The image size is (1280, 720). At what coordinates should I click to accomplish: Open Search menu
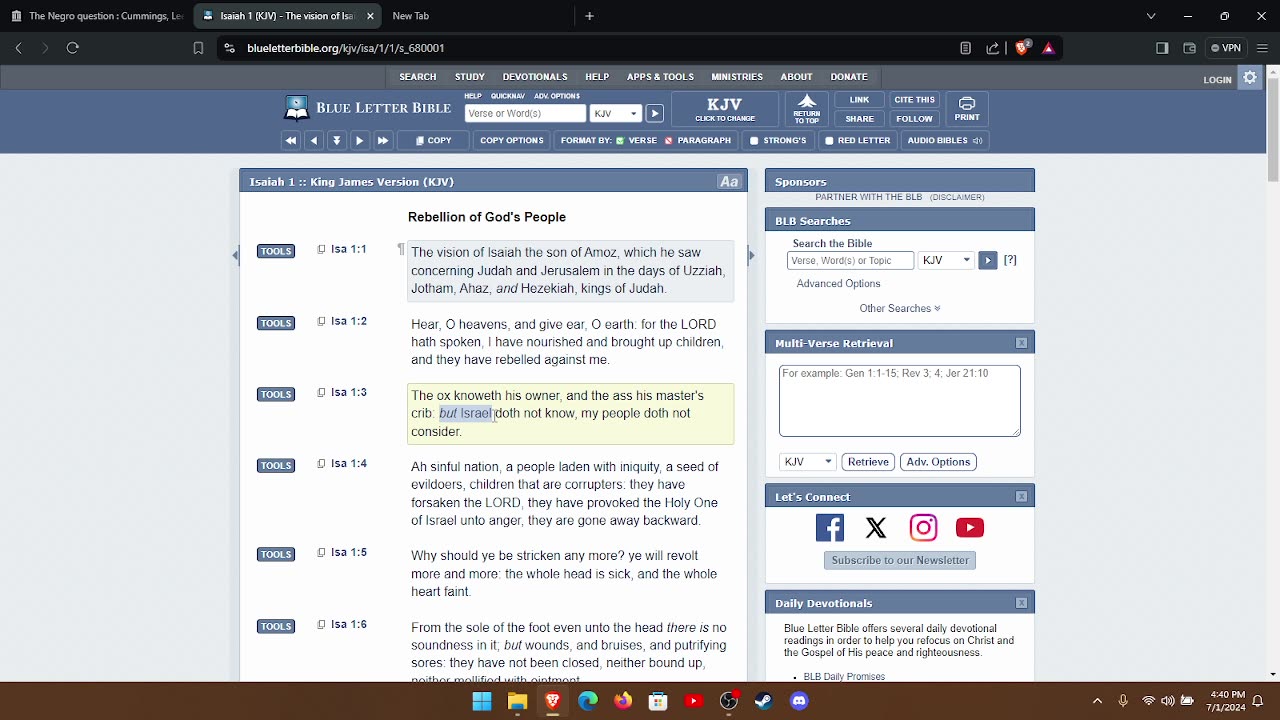(418, 77)
